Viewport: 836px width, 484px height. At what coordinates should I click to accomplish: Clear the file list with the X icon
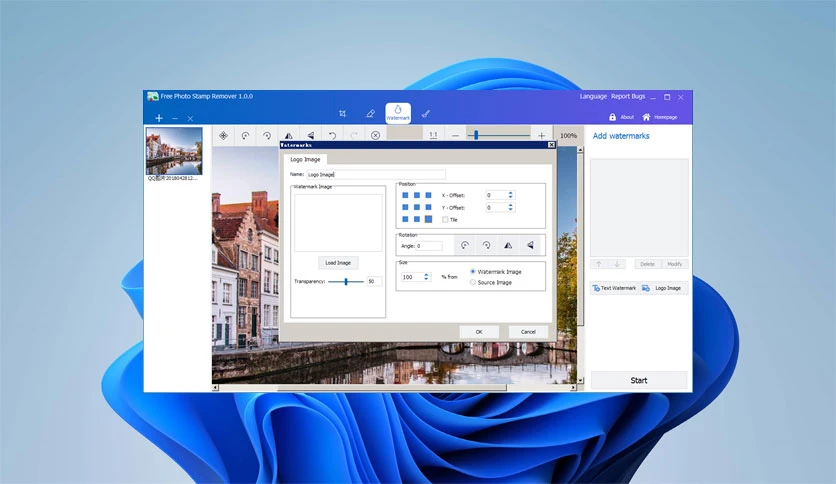coord(190,118)
